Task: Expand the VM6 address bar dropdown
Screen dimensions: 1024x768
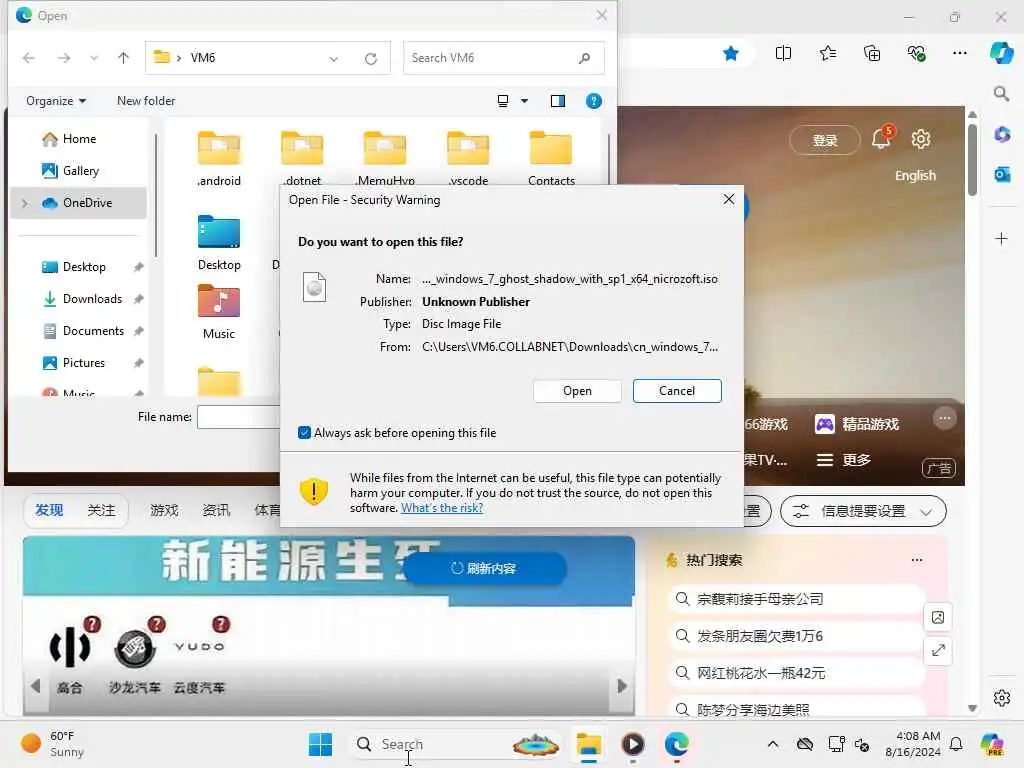Action: (334, 59)
